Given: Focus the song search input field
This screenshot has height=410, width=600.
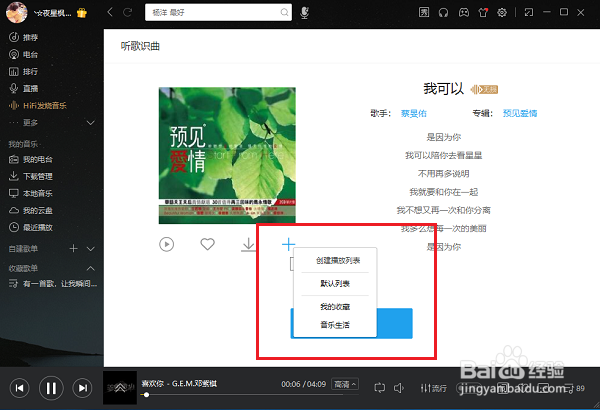Looking at the screenshot, I should click(x=218, y=12).
